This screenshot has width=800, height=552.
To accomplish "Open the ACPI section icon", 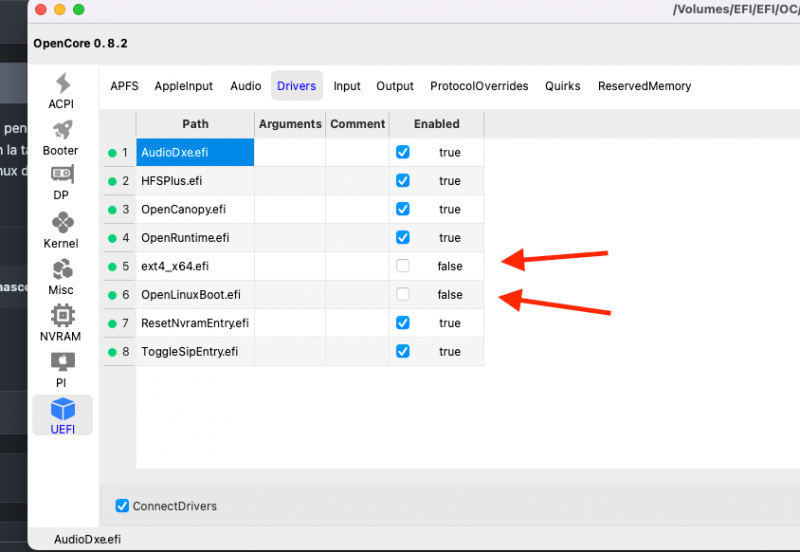I will coord(62,84).
